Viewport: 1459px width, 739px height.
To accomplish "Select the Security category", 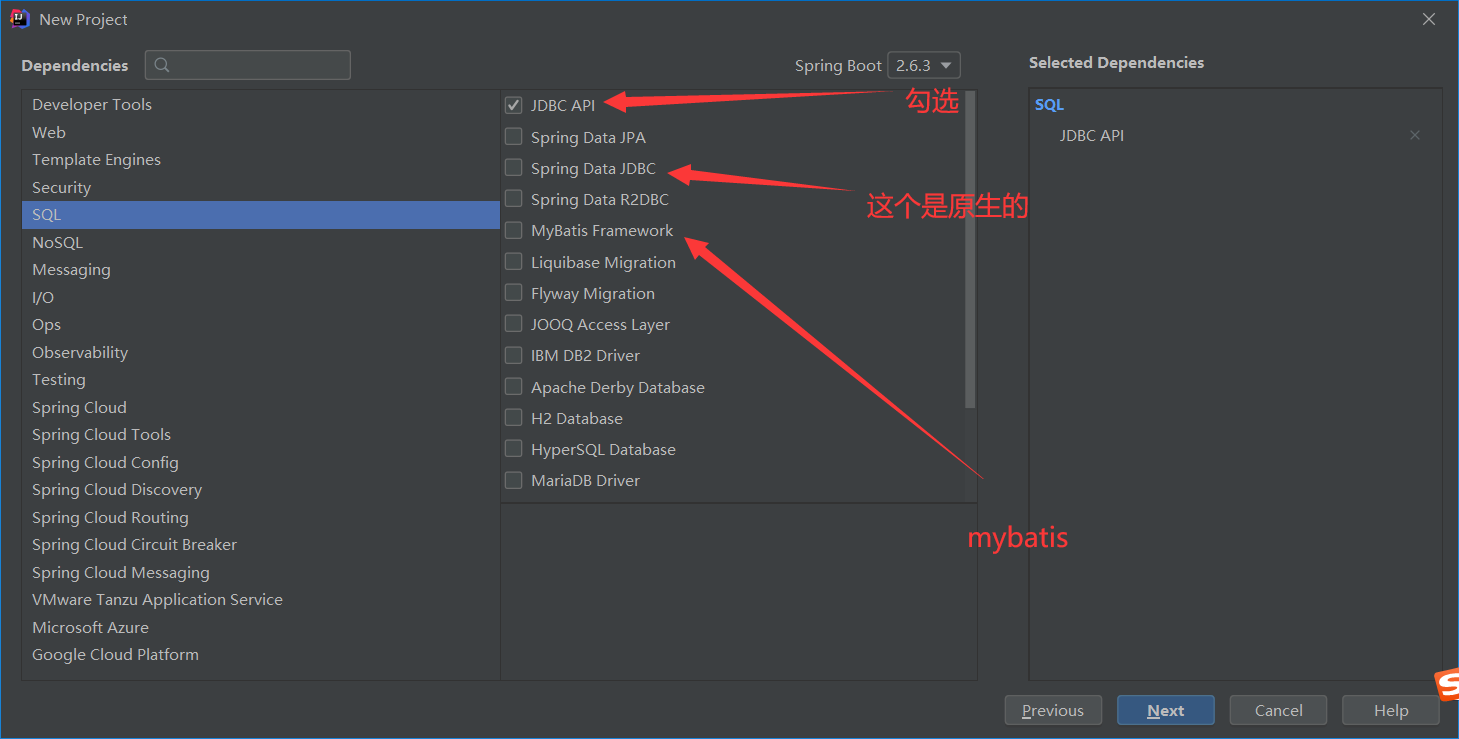I will point(260,187).
